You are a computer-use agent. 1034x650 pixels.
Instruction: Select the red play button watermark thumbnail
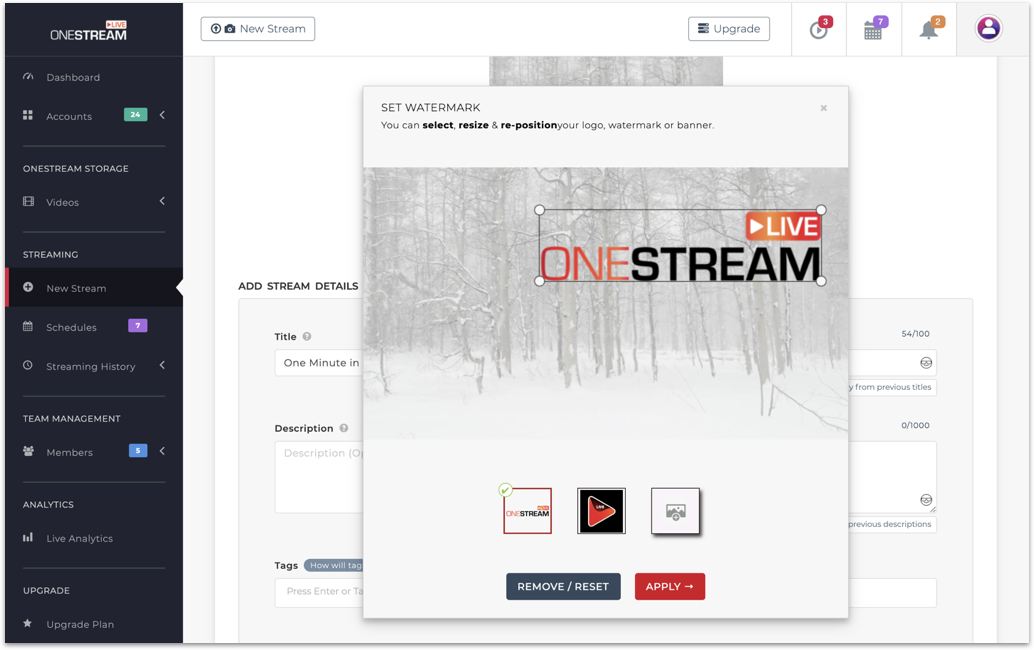(x=601, y=511)
